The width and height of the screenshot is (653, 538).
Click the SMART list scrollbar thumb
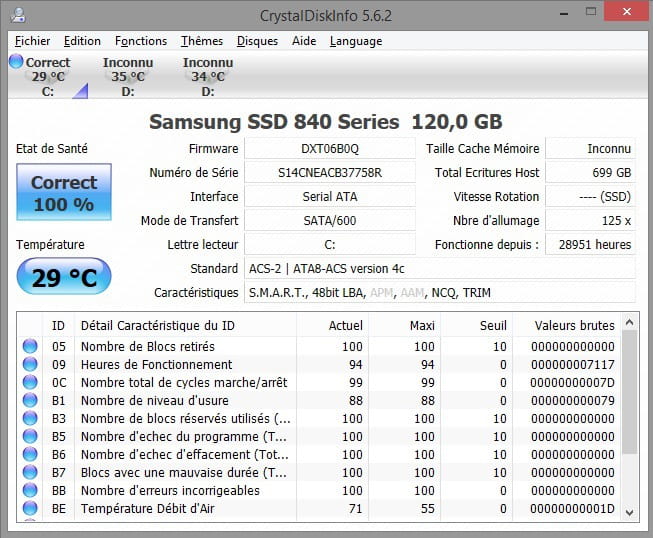coord(630,392)
